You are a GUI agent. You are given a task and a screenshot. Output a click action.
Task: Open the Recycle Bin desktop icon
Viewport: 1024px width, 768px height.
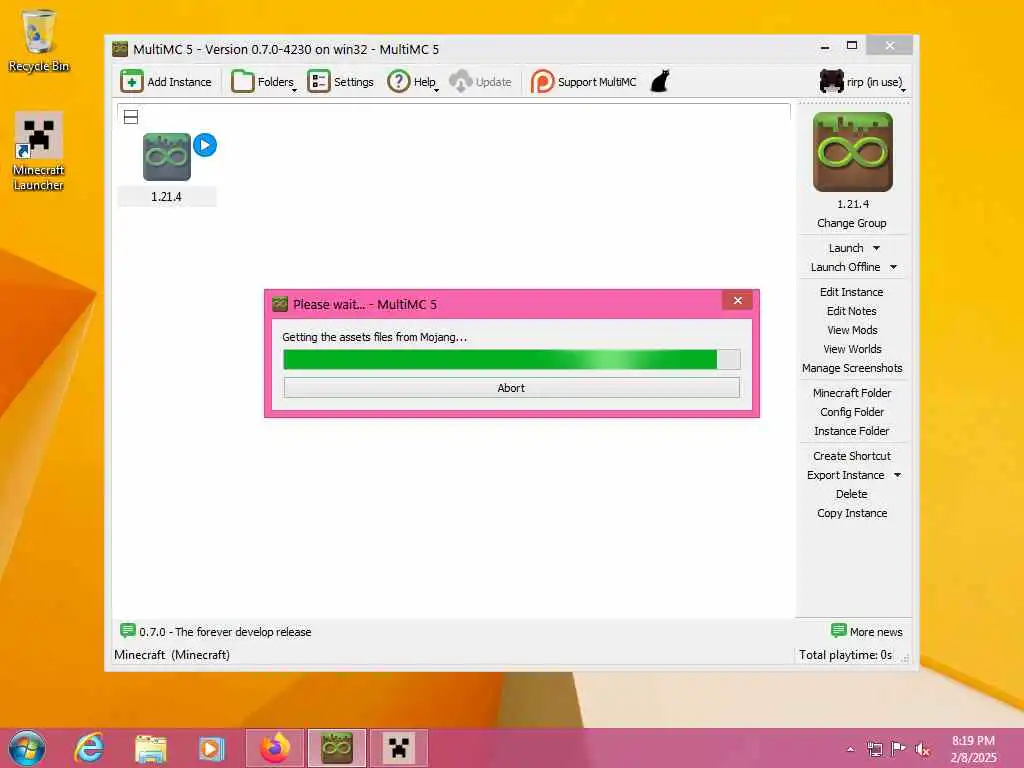39,41
